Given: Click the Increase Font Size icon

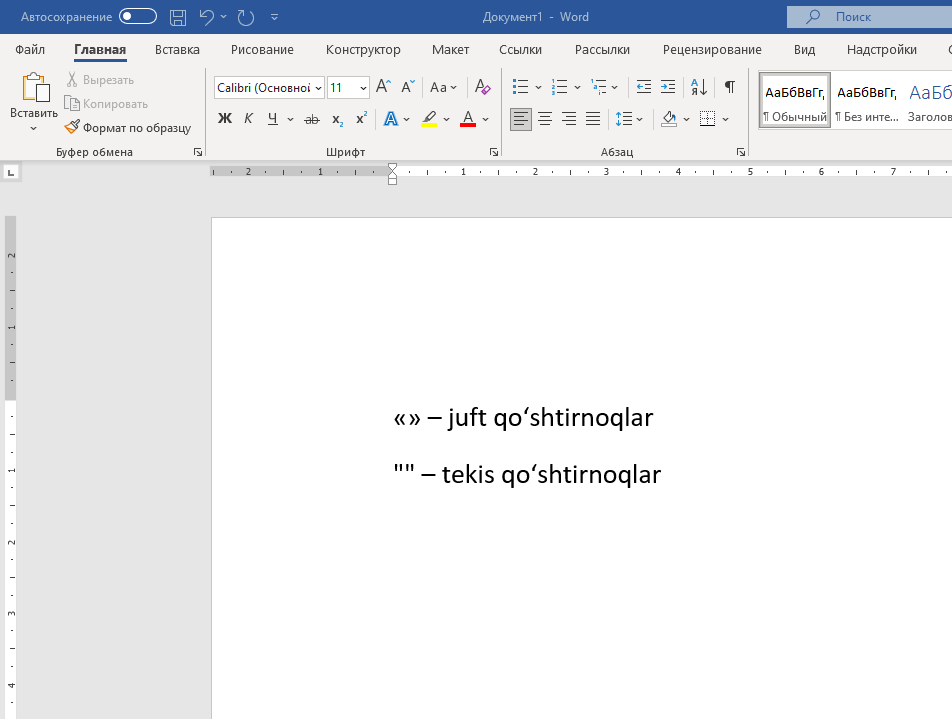Looking at the screenshot, I should pos(383,88).
